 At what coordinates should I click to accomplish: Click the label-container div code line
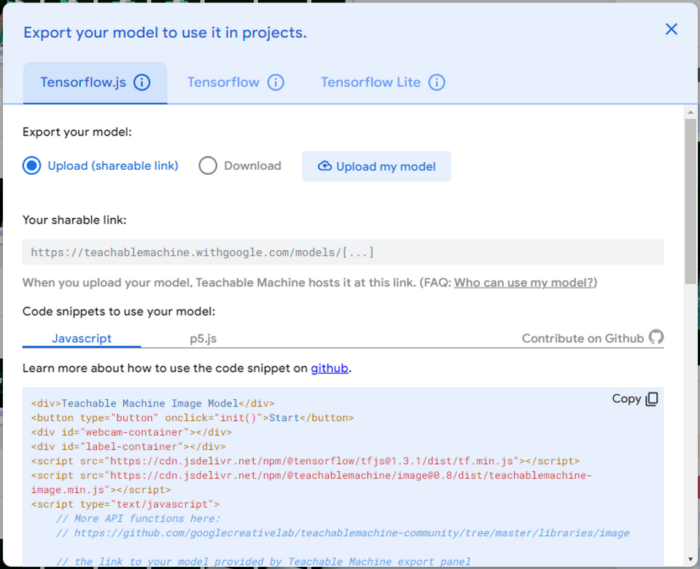coord(128,446)
